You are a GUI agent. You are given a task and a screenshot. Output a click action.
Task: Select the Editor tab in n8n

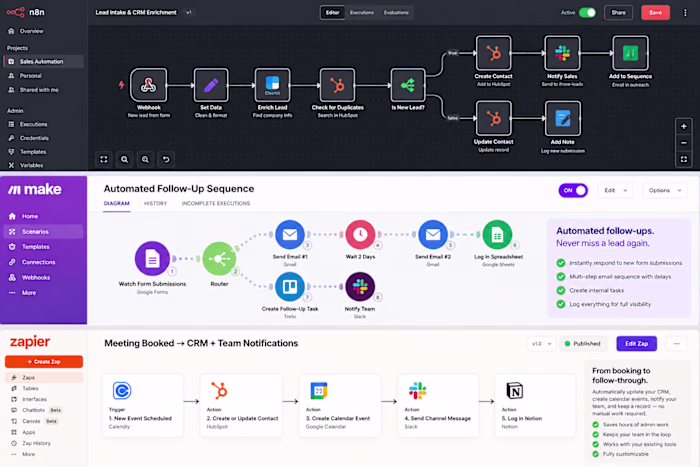(x=333, y=13)
